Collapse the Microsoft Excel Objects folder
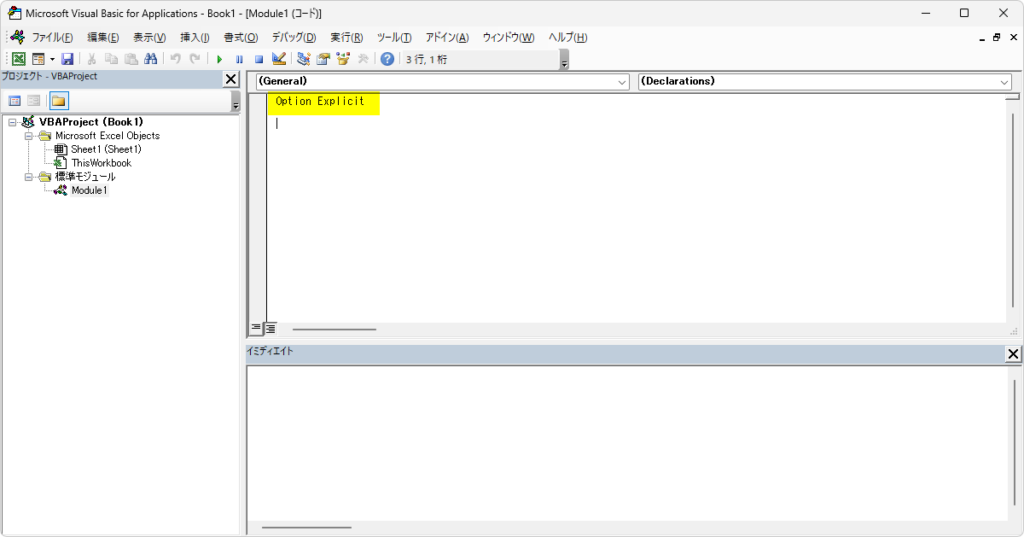 pos(28,136)
